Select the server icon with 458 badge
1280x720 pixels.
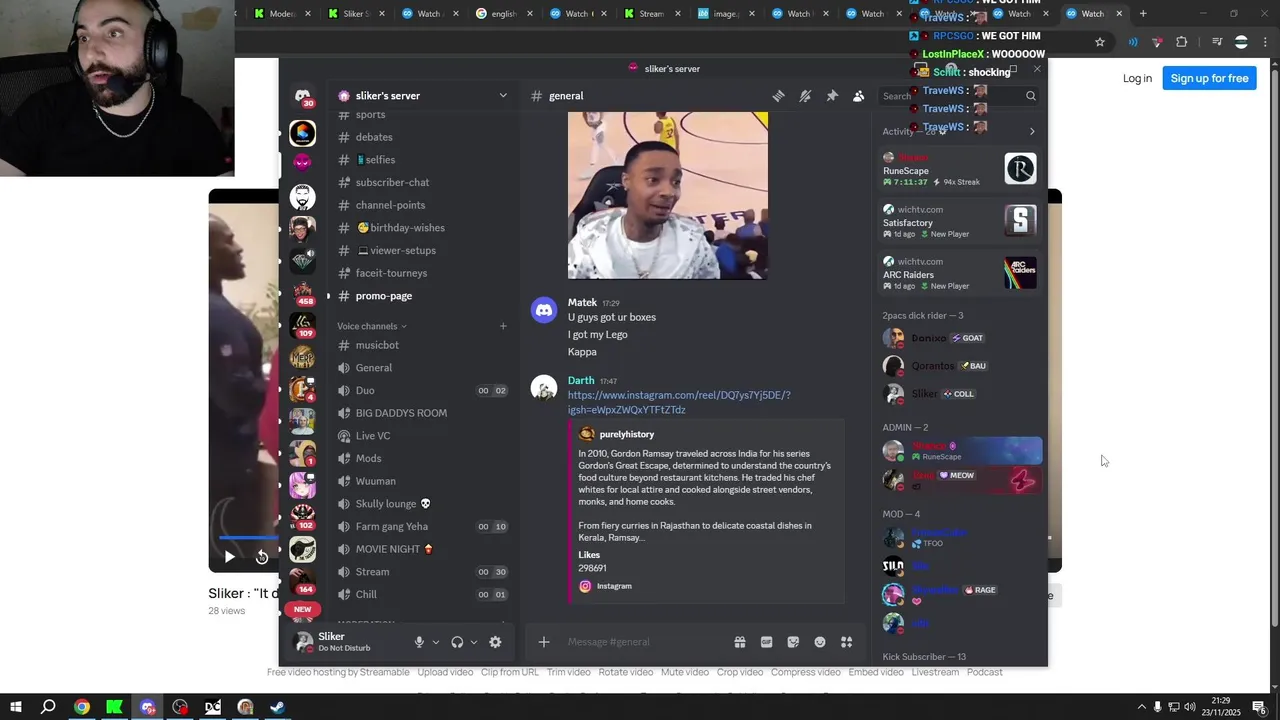point(302,293)
